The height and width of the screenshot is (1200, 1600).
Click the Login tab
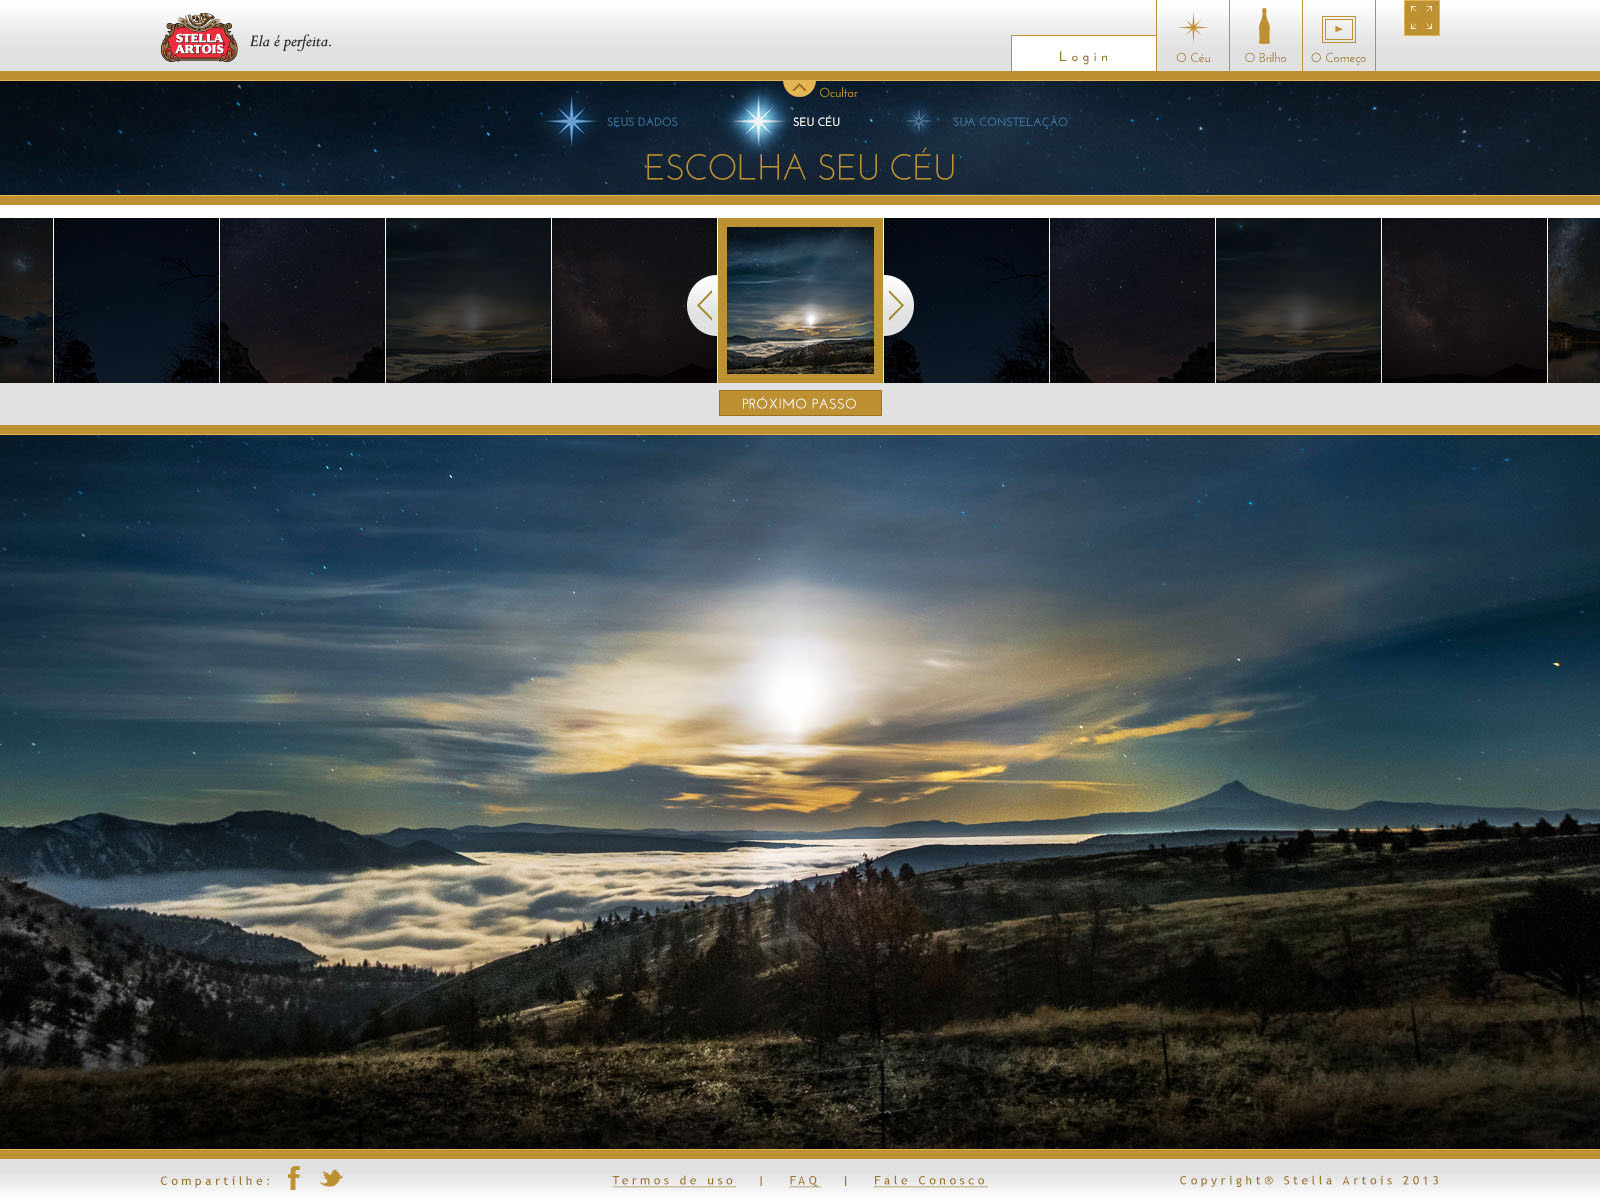1084,54
